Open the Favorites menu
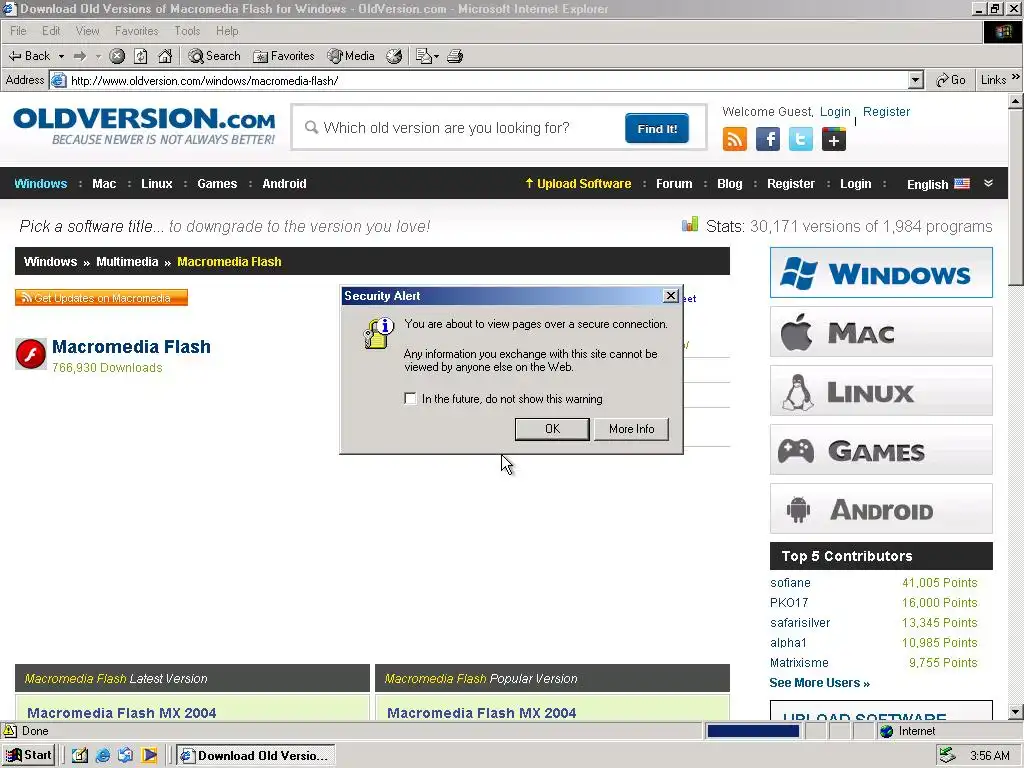The height and width of the screenshot is (768, 1024). (x=136, y=31)
